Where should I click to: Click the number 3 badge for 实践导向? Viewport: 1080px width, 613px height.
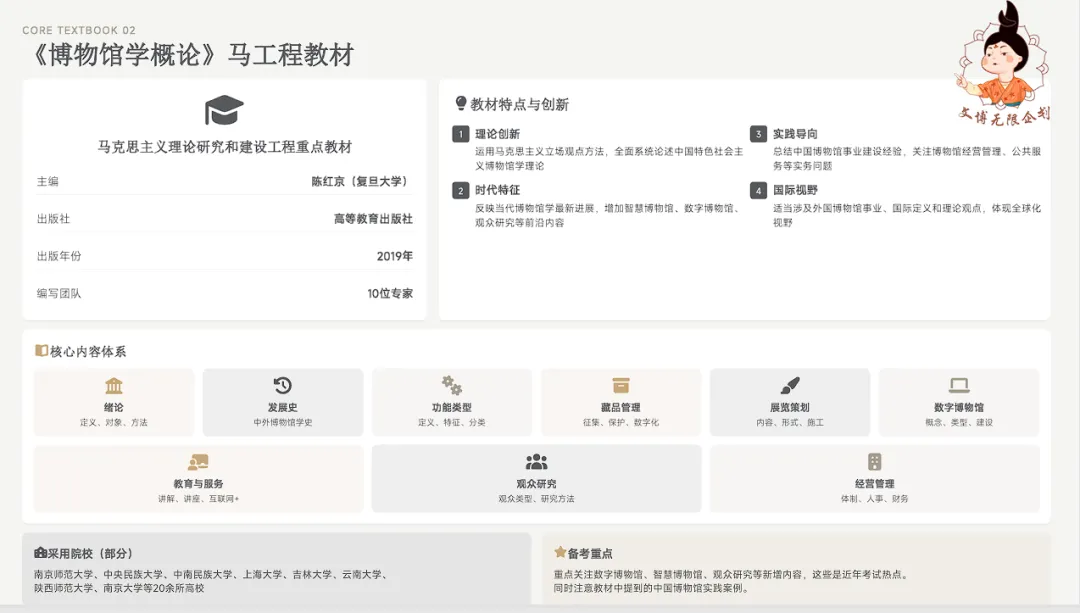(x=758, y=134)
